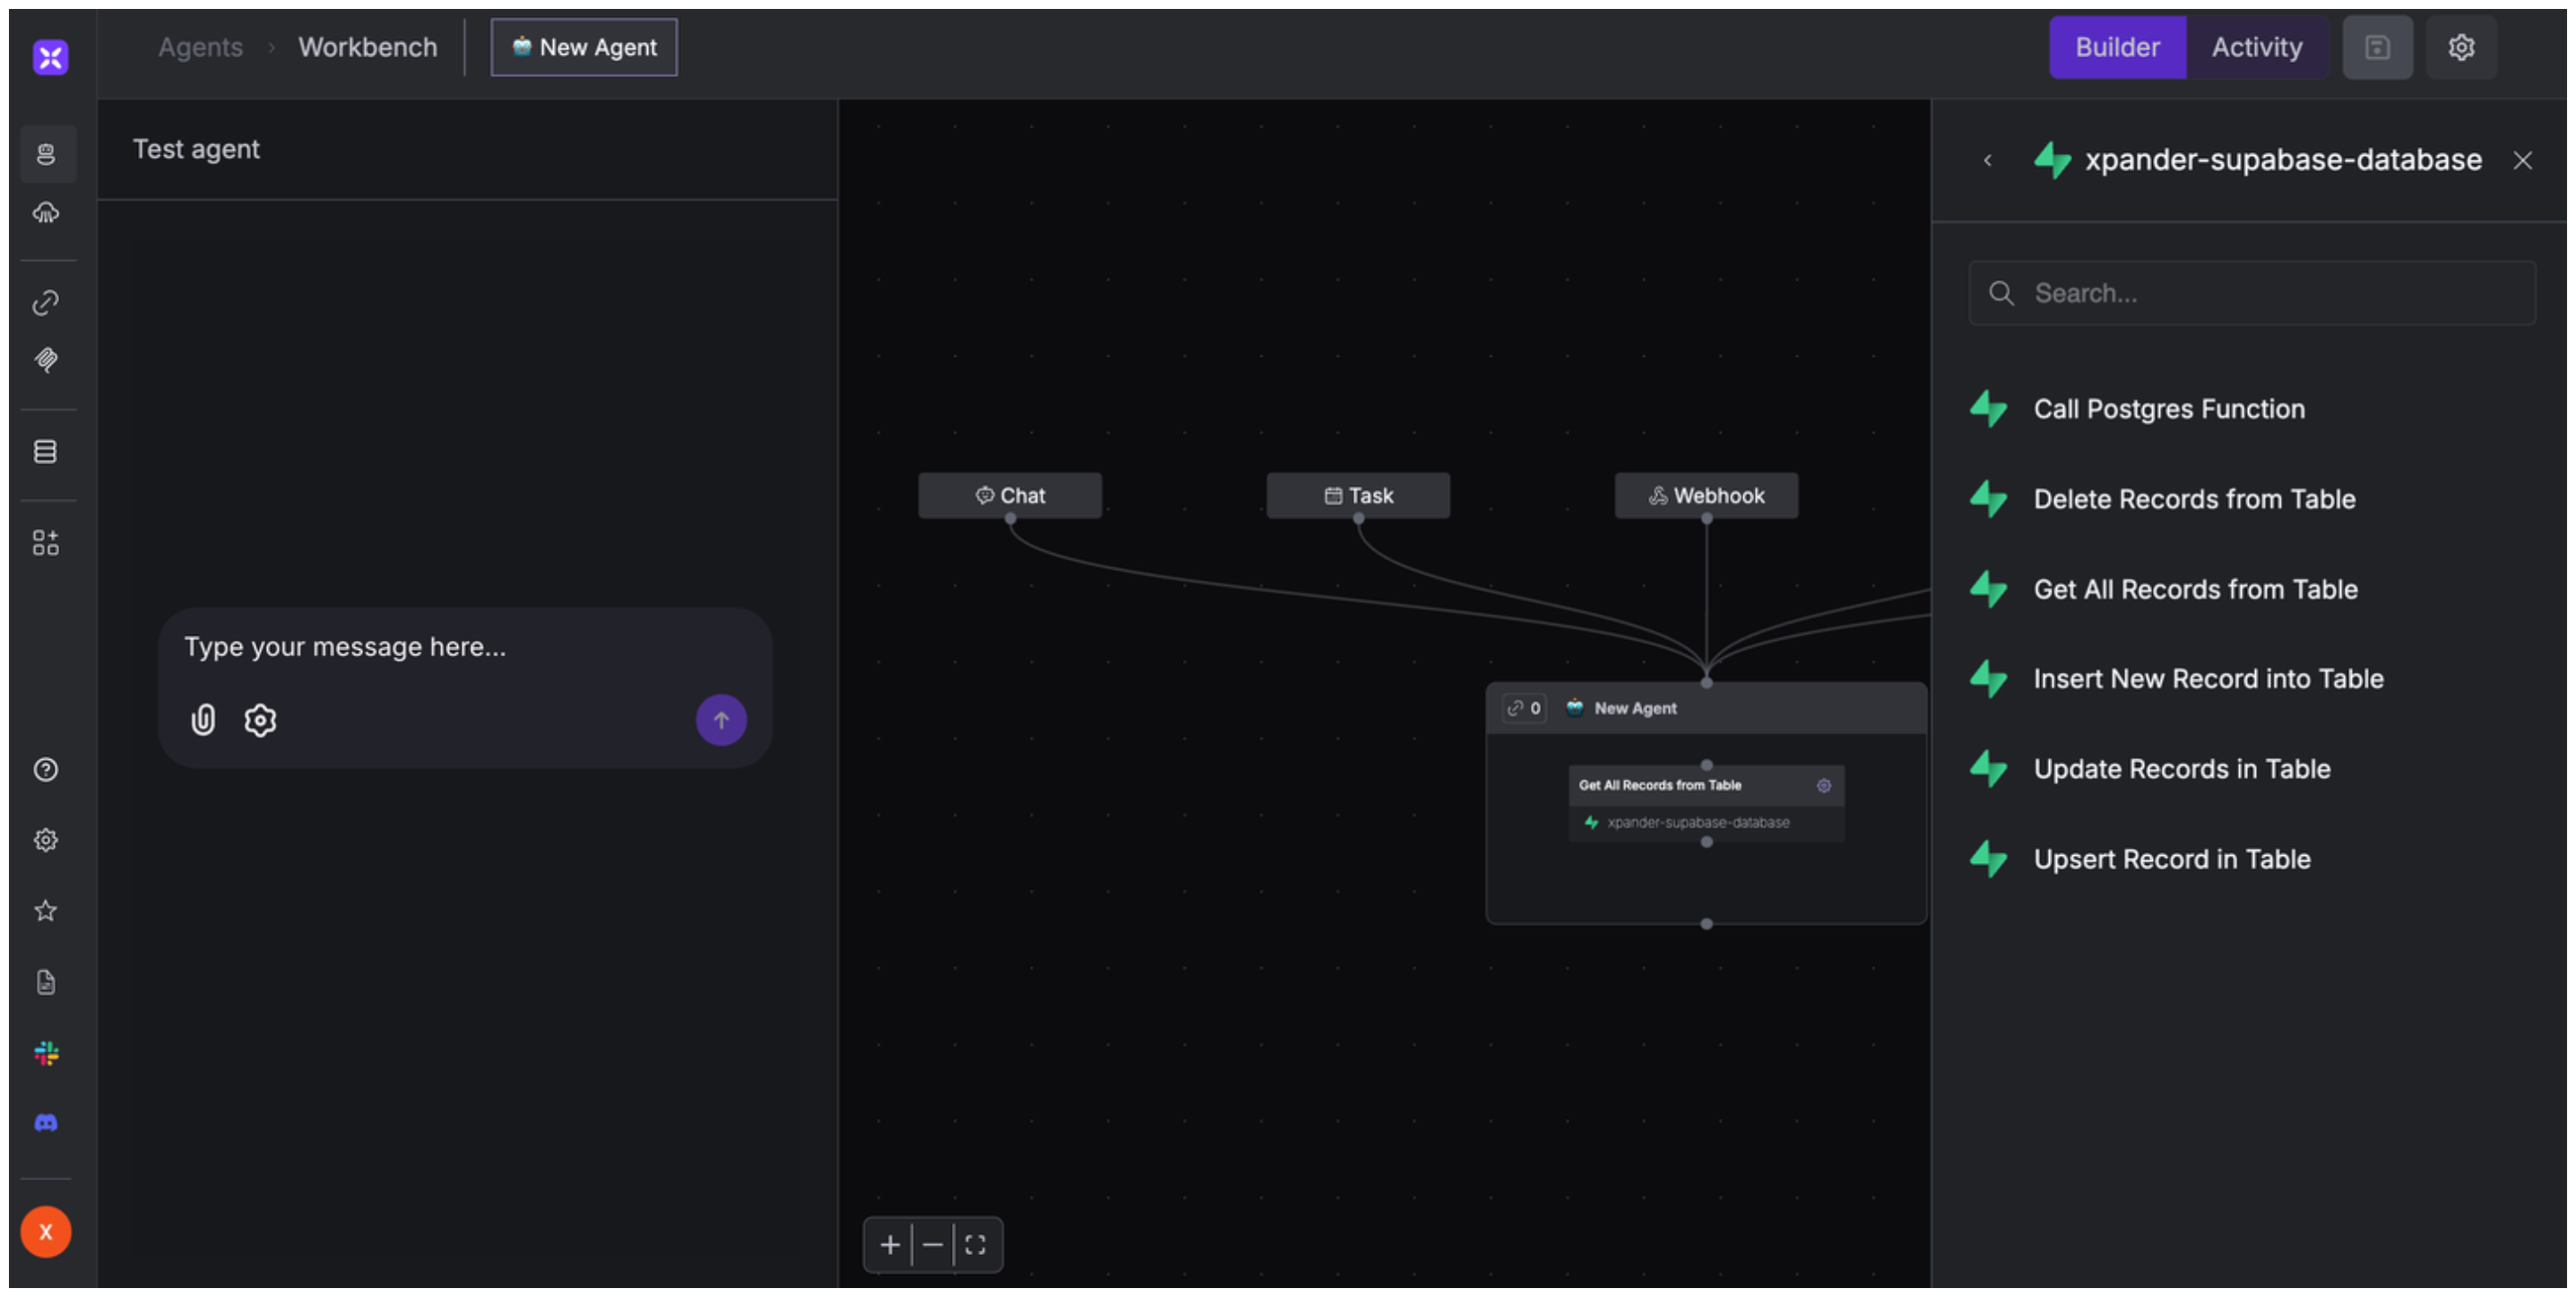Image resolution: width=2576 pixels, height=1297 pixels.
Task: Open gear on Get All Records node
Action: [x=1824, y=786]
